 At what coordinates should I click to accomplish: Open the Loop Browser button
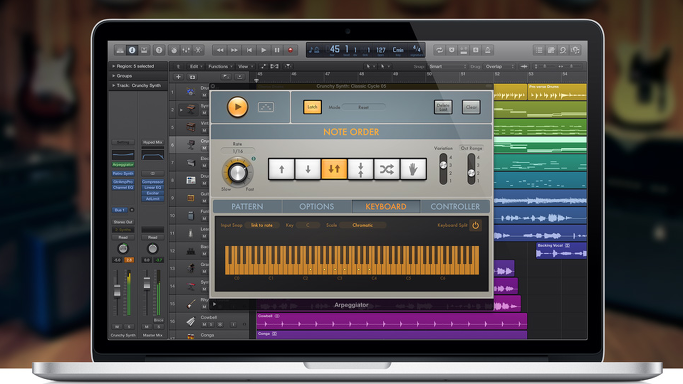pyautogui.click(x=563, y=50)
